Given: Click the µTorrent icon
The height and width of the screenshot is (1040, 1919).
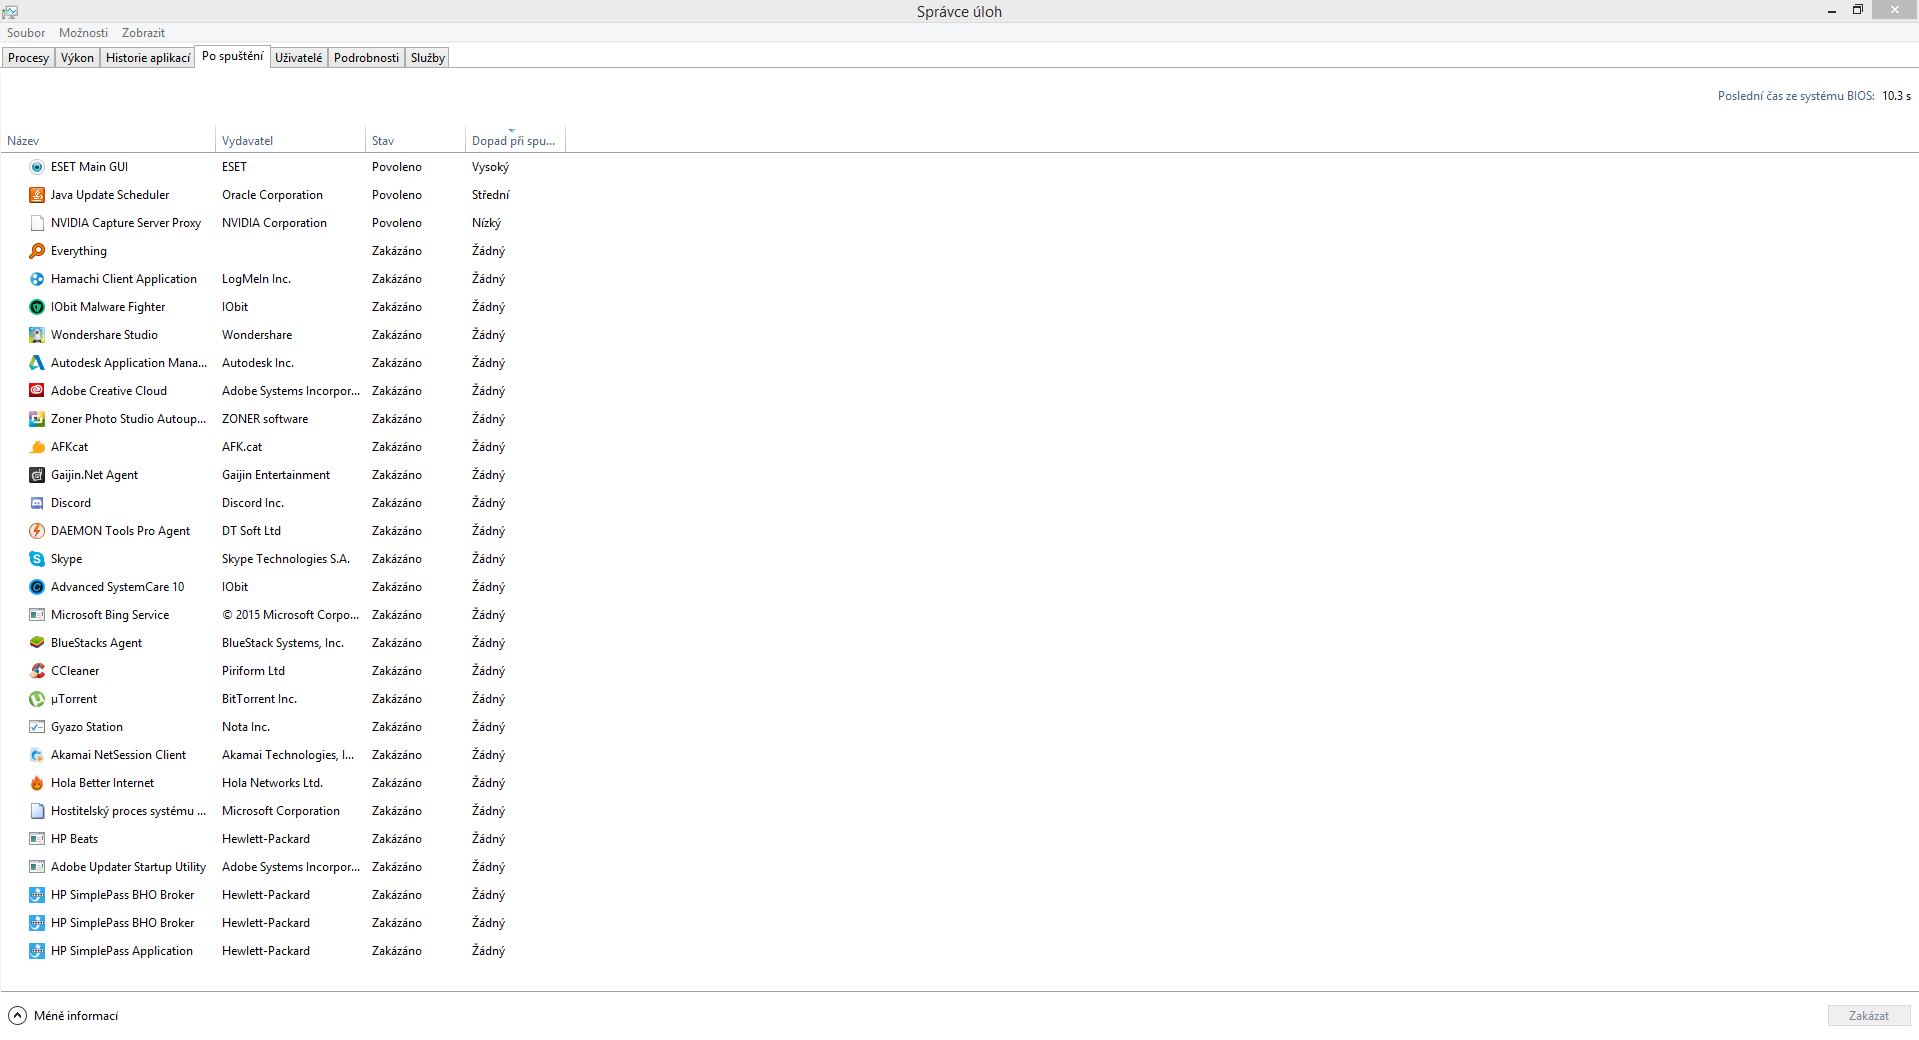Looking at the screenshot, I should coord(37,699).
